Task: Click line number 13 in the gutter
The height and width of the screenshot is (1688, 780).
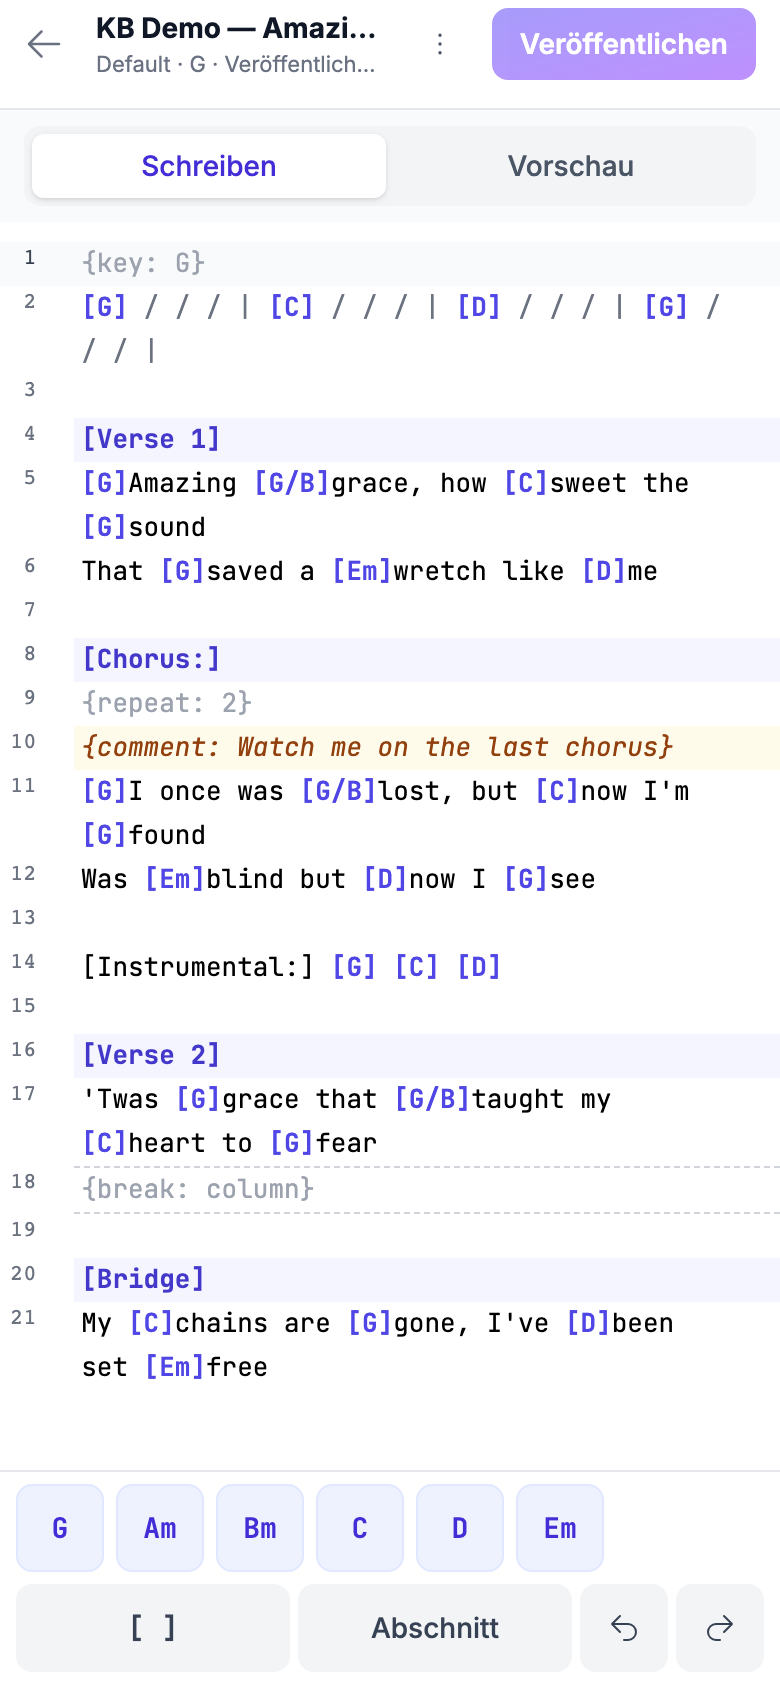Action: 24,917
